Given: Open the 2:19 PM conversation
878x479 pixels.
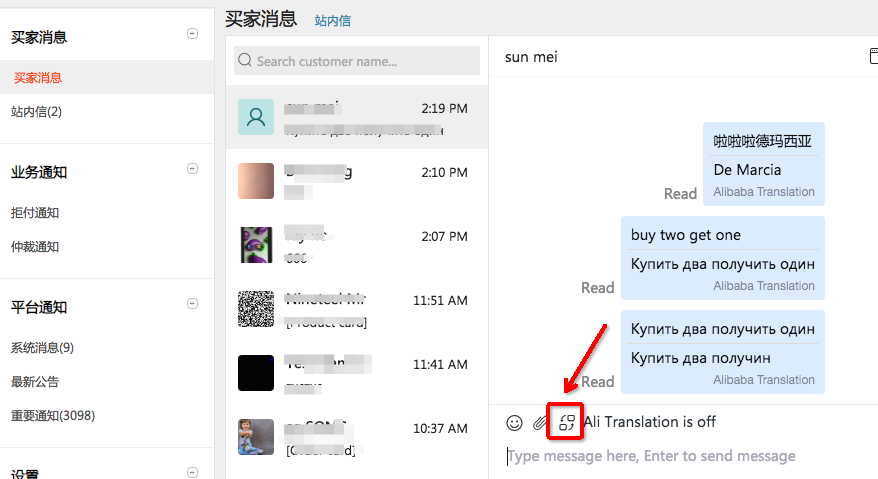Looking at the screenshot, I should [357, 117].
